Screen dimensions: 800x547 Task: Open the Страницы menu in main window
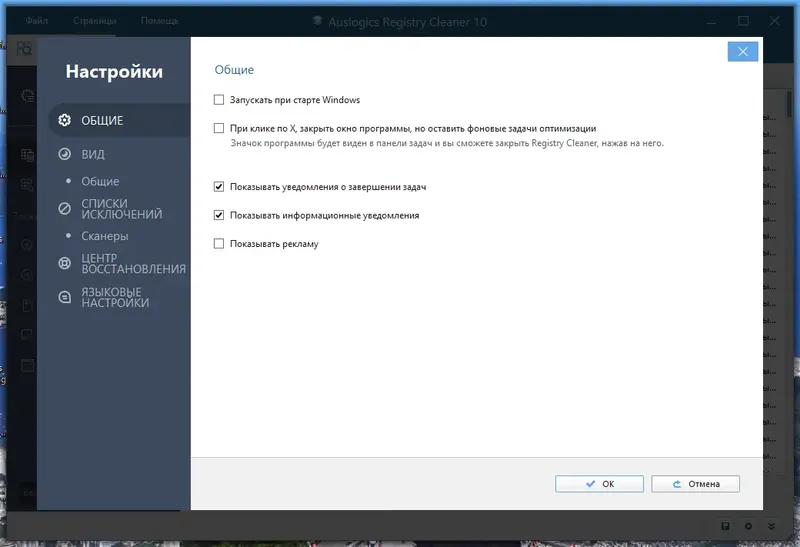(x=94, y=20)
